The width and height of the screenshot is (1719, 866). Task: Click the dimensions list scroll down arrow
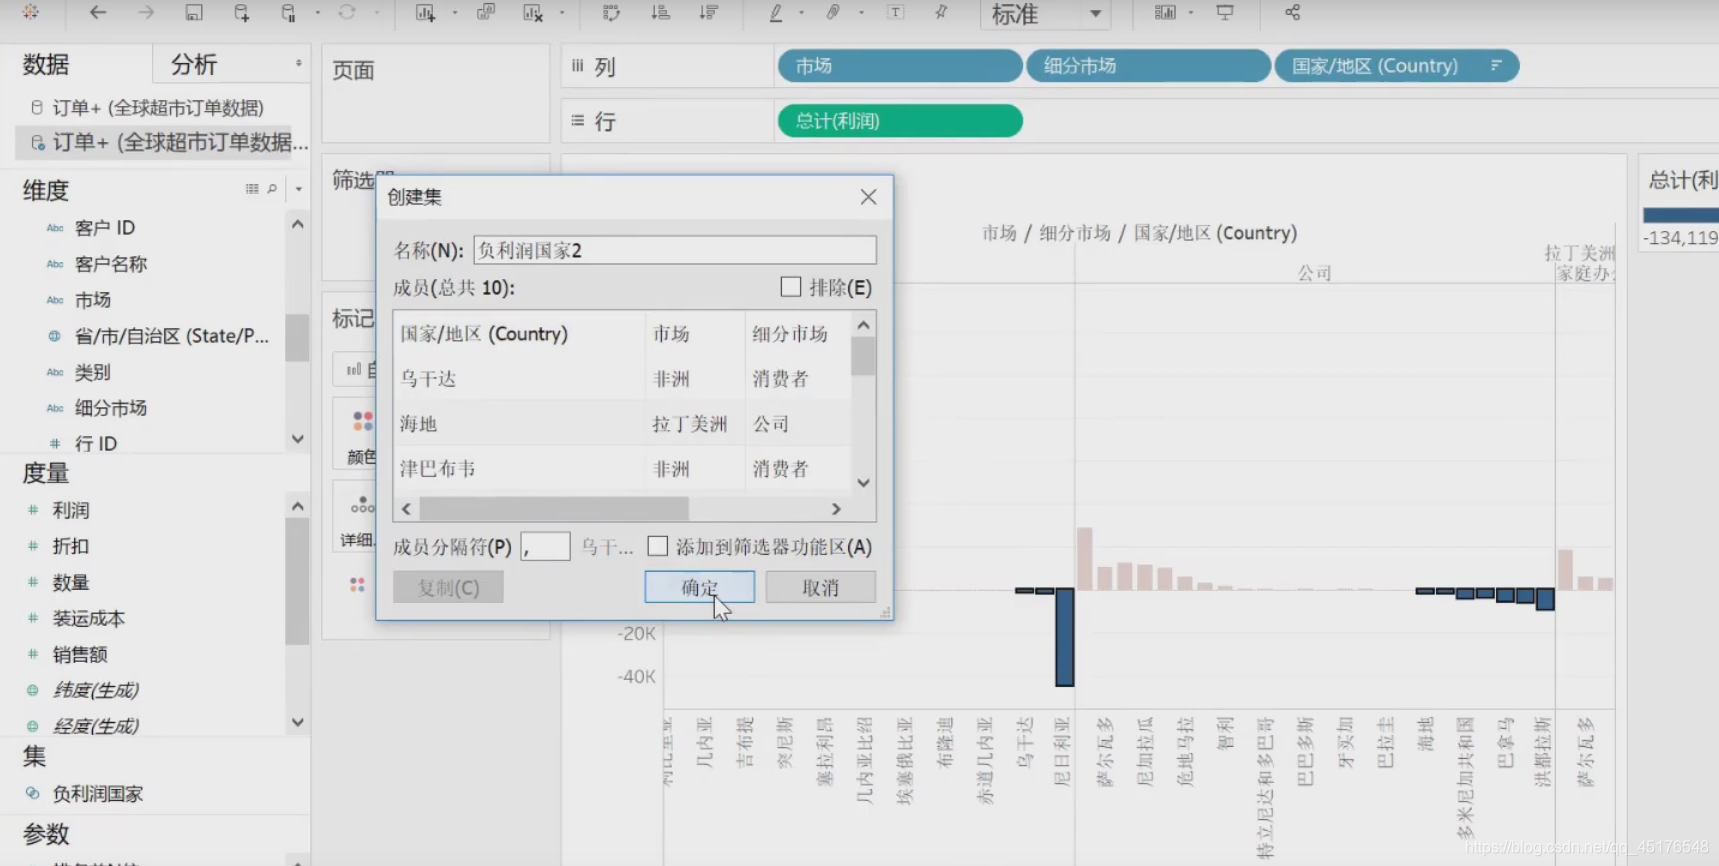pyautogui.click(x=297, y=439)
